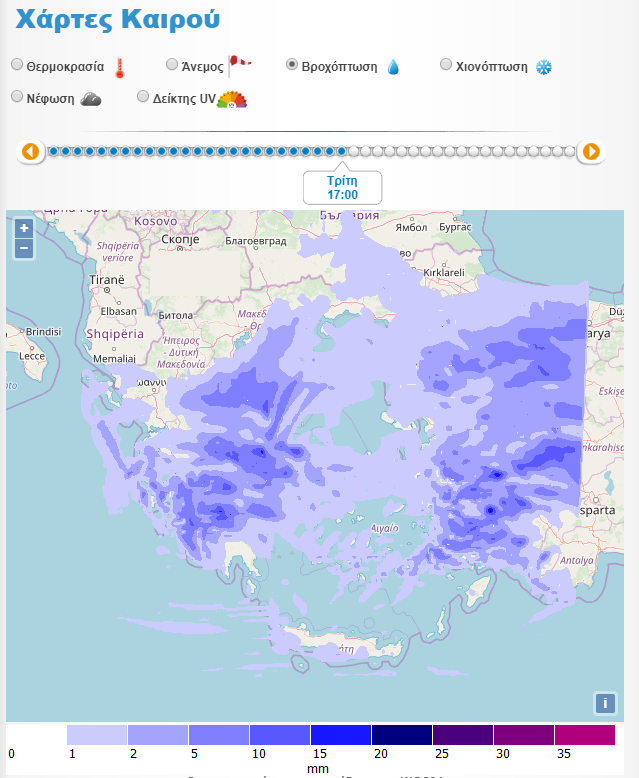Click the Antalya label on the map
This screenshot has width=639, height=778.
[576, 560]
